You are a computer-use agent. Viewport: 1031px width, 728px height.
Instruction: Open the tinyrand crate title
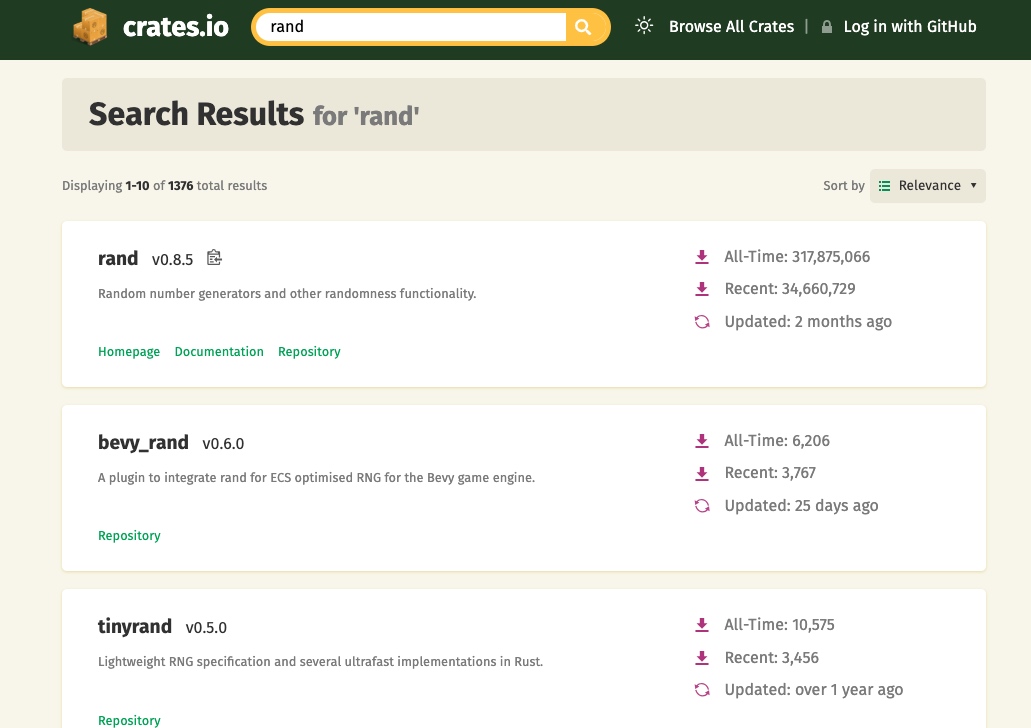[135, 627]
